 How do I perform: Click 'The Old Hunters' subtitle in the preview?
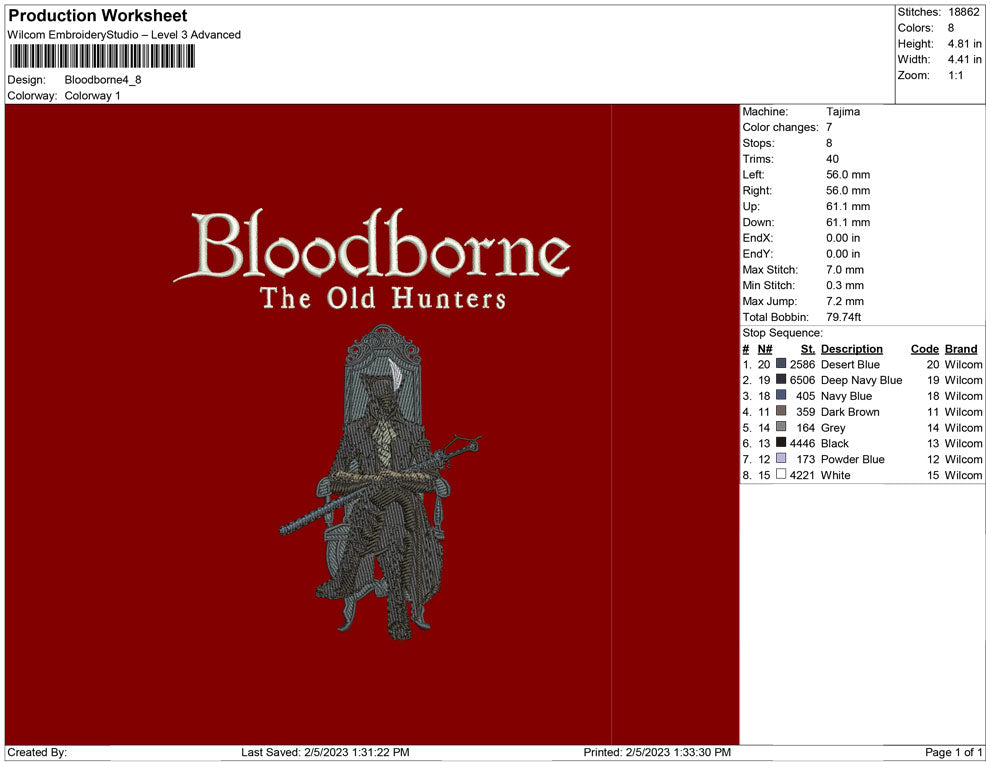click(383, 298)
